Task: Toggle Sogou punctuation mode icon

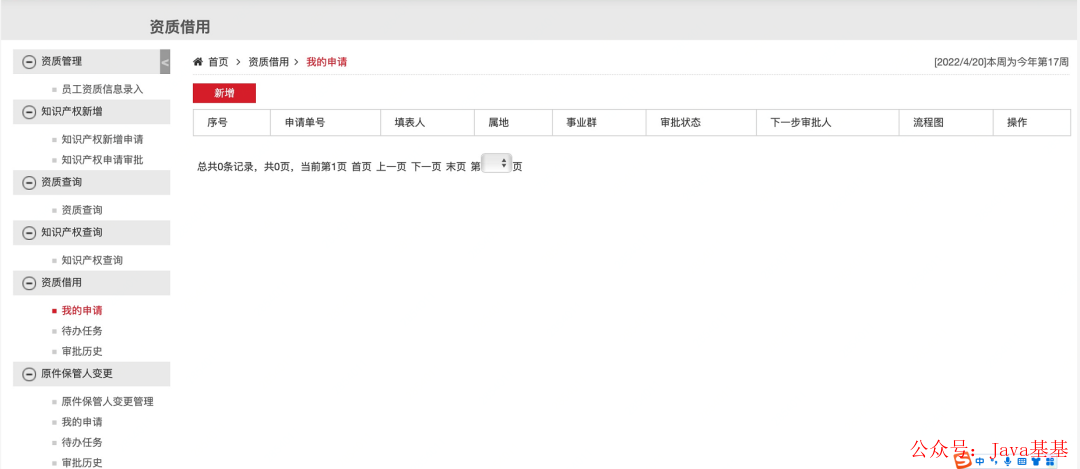Action: tap(995, 462)
